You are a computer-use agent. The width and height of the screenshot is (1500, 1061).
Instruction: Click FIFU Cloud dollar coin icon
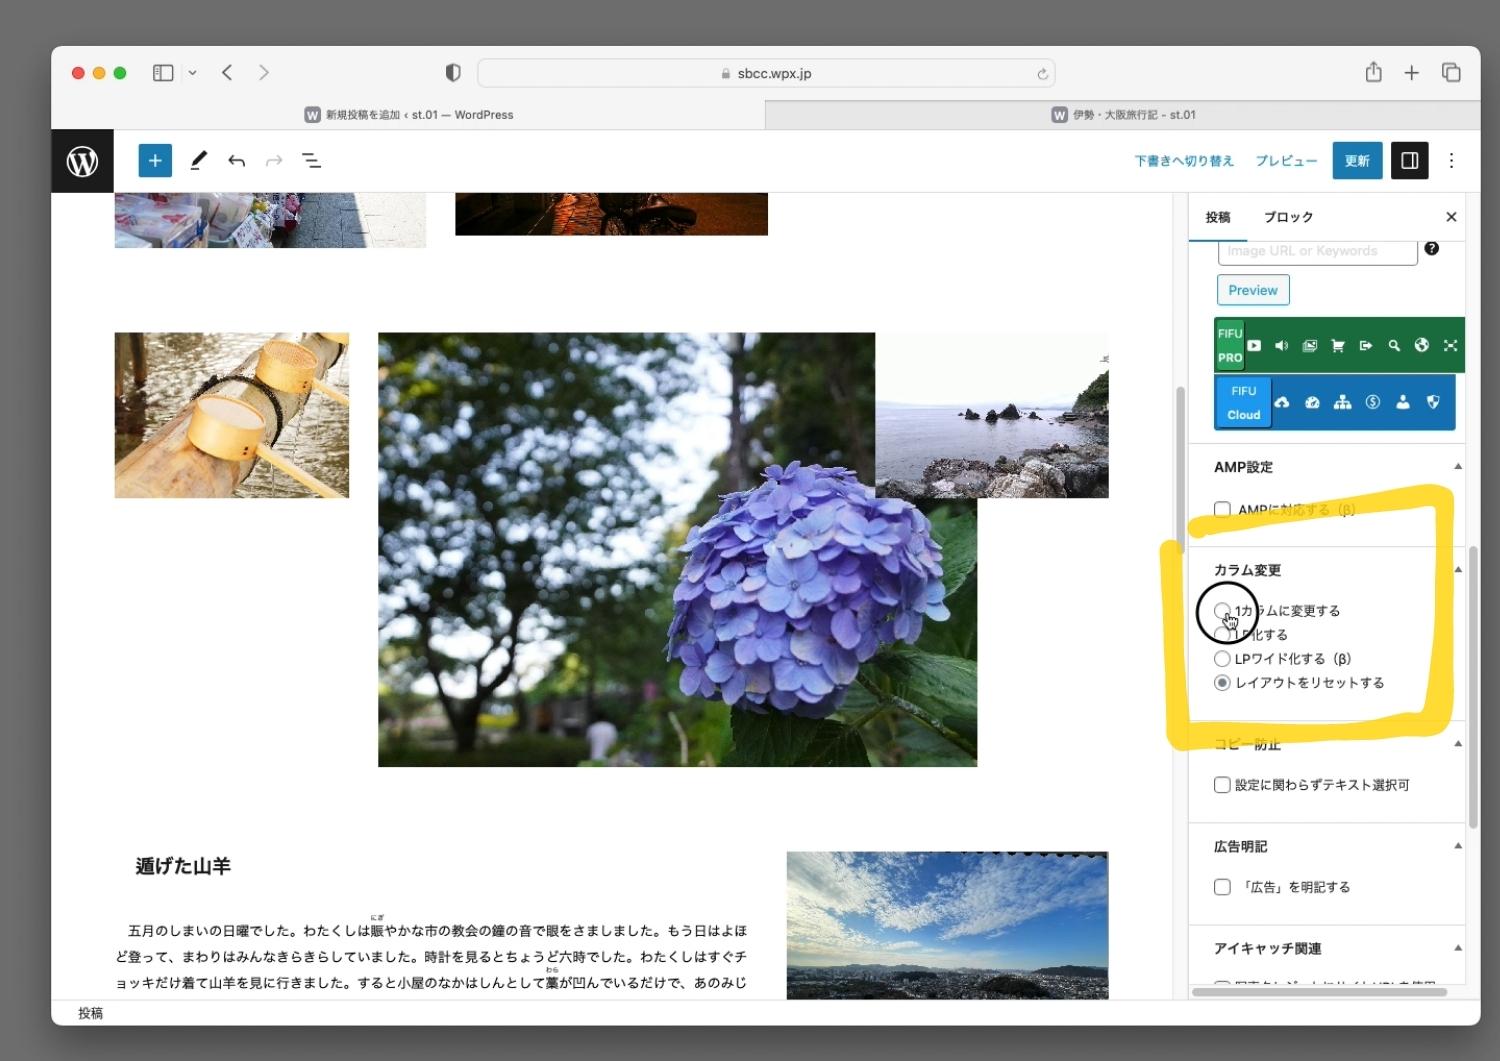click(1373, 402)
